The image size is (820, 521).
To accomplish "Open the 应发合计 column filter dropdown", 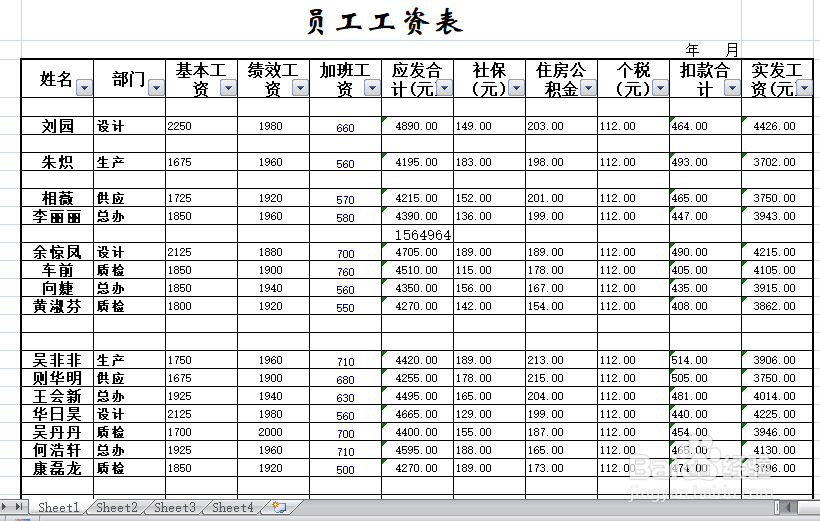I will pos(445,87).
